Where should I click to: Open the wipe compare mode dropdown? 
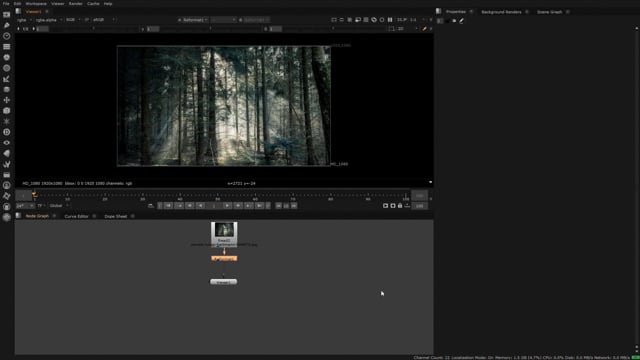point(224,20)
